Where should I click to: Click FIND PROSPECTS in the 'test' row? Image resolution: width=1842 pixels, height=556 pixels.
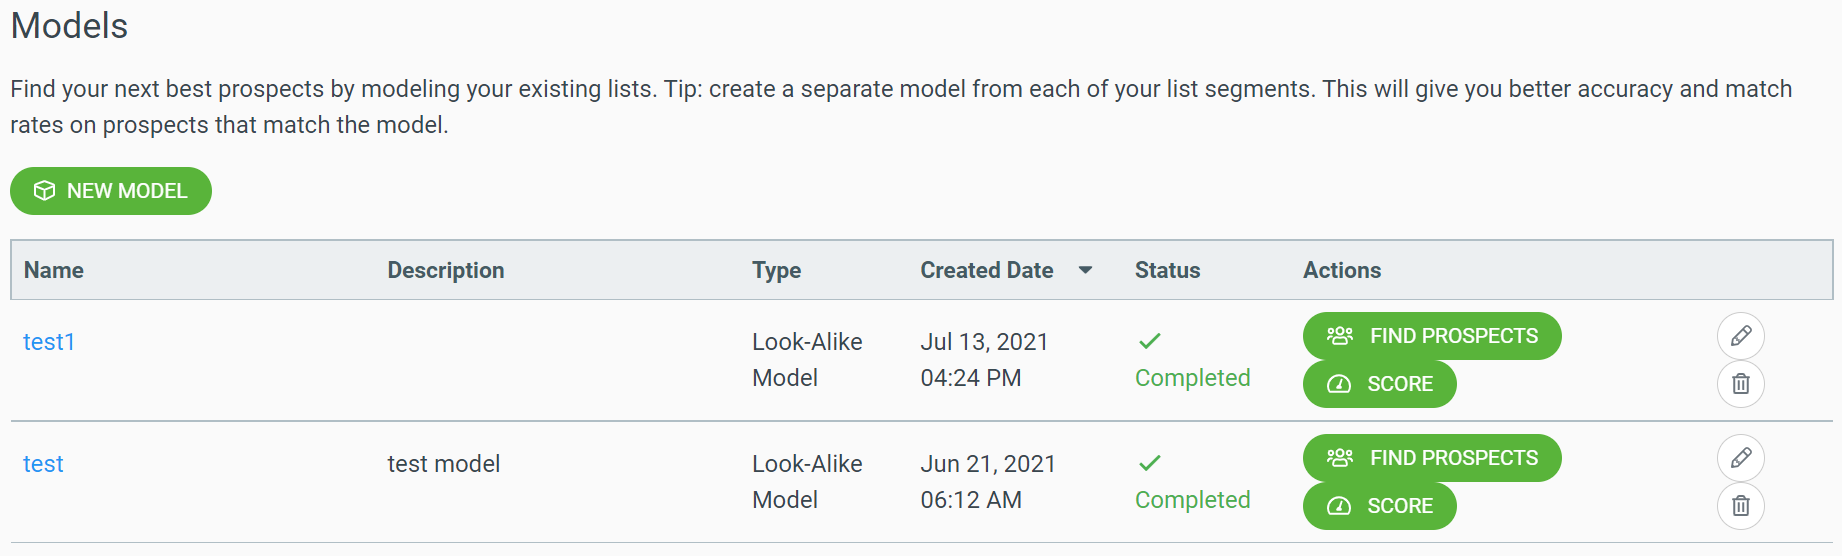pyautogui.click(x=1431, y=458)
